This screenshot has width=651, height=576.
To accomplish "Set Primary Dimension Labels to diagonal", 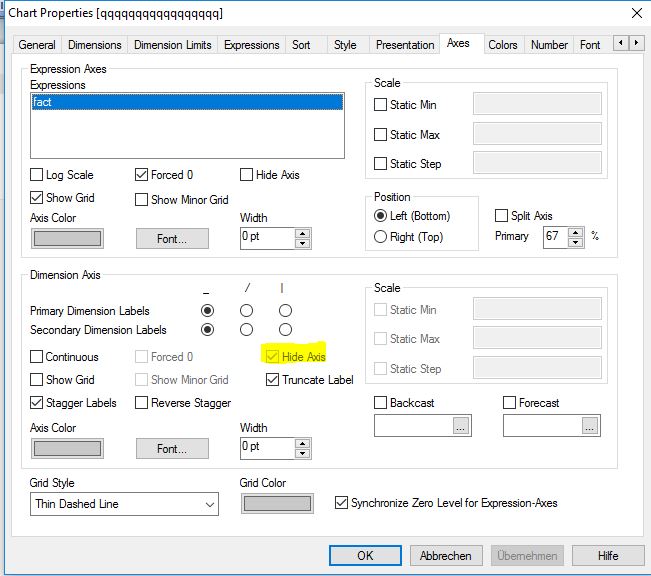I will coord(246,311).
